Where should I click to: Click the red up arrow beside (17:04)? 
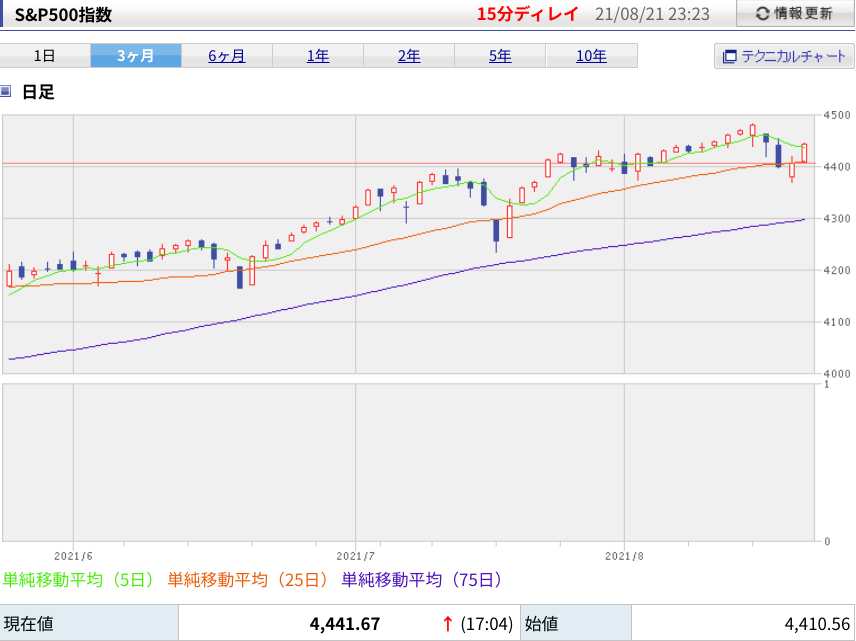[448, 624]
